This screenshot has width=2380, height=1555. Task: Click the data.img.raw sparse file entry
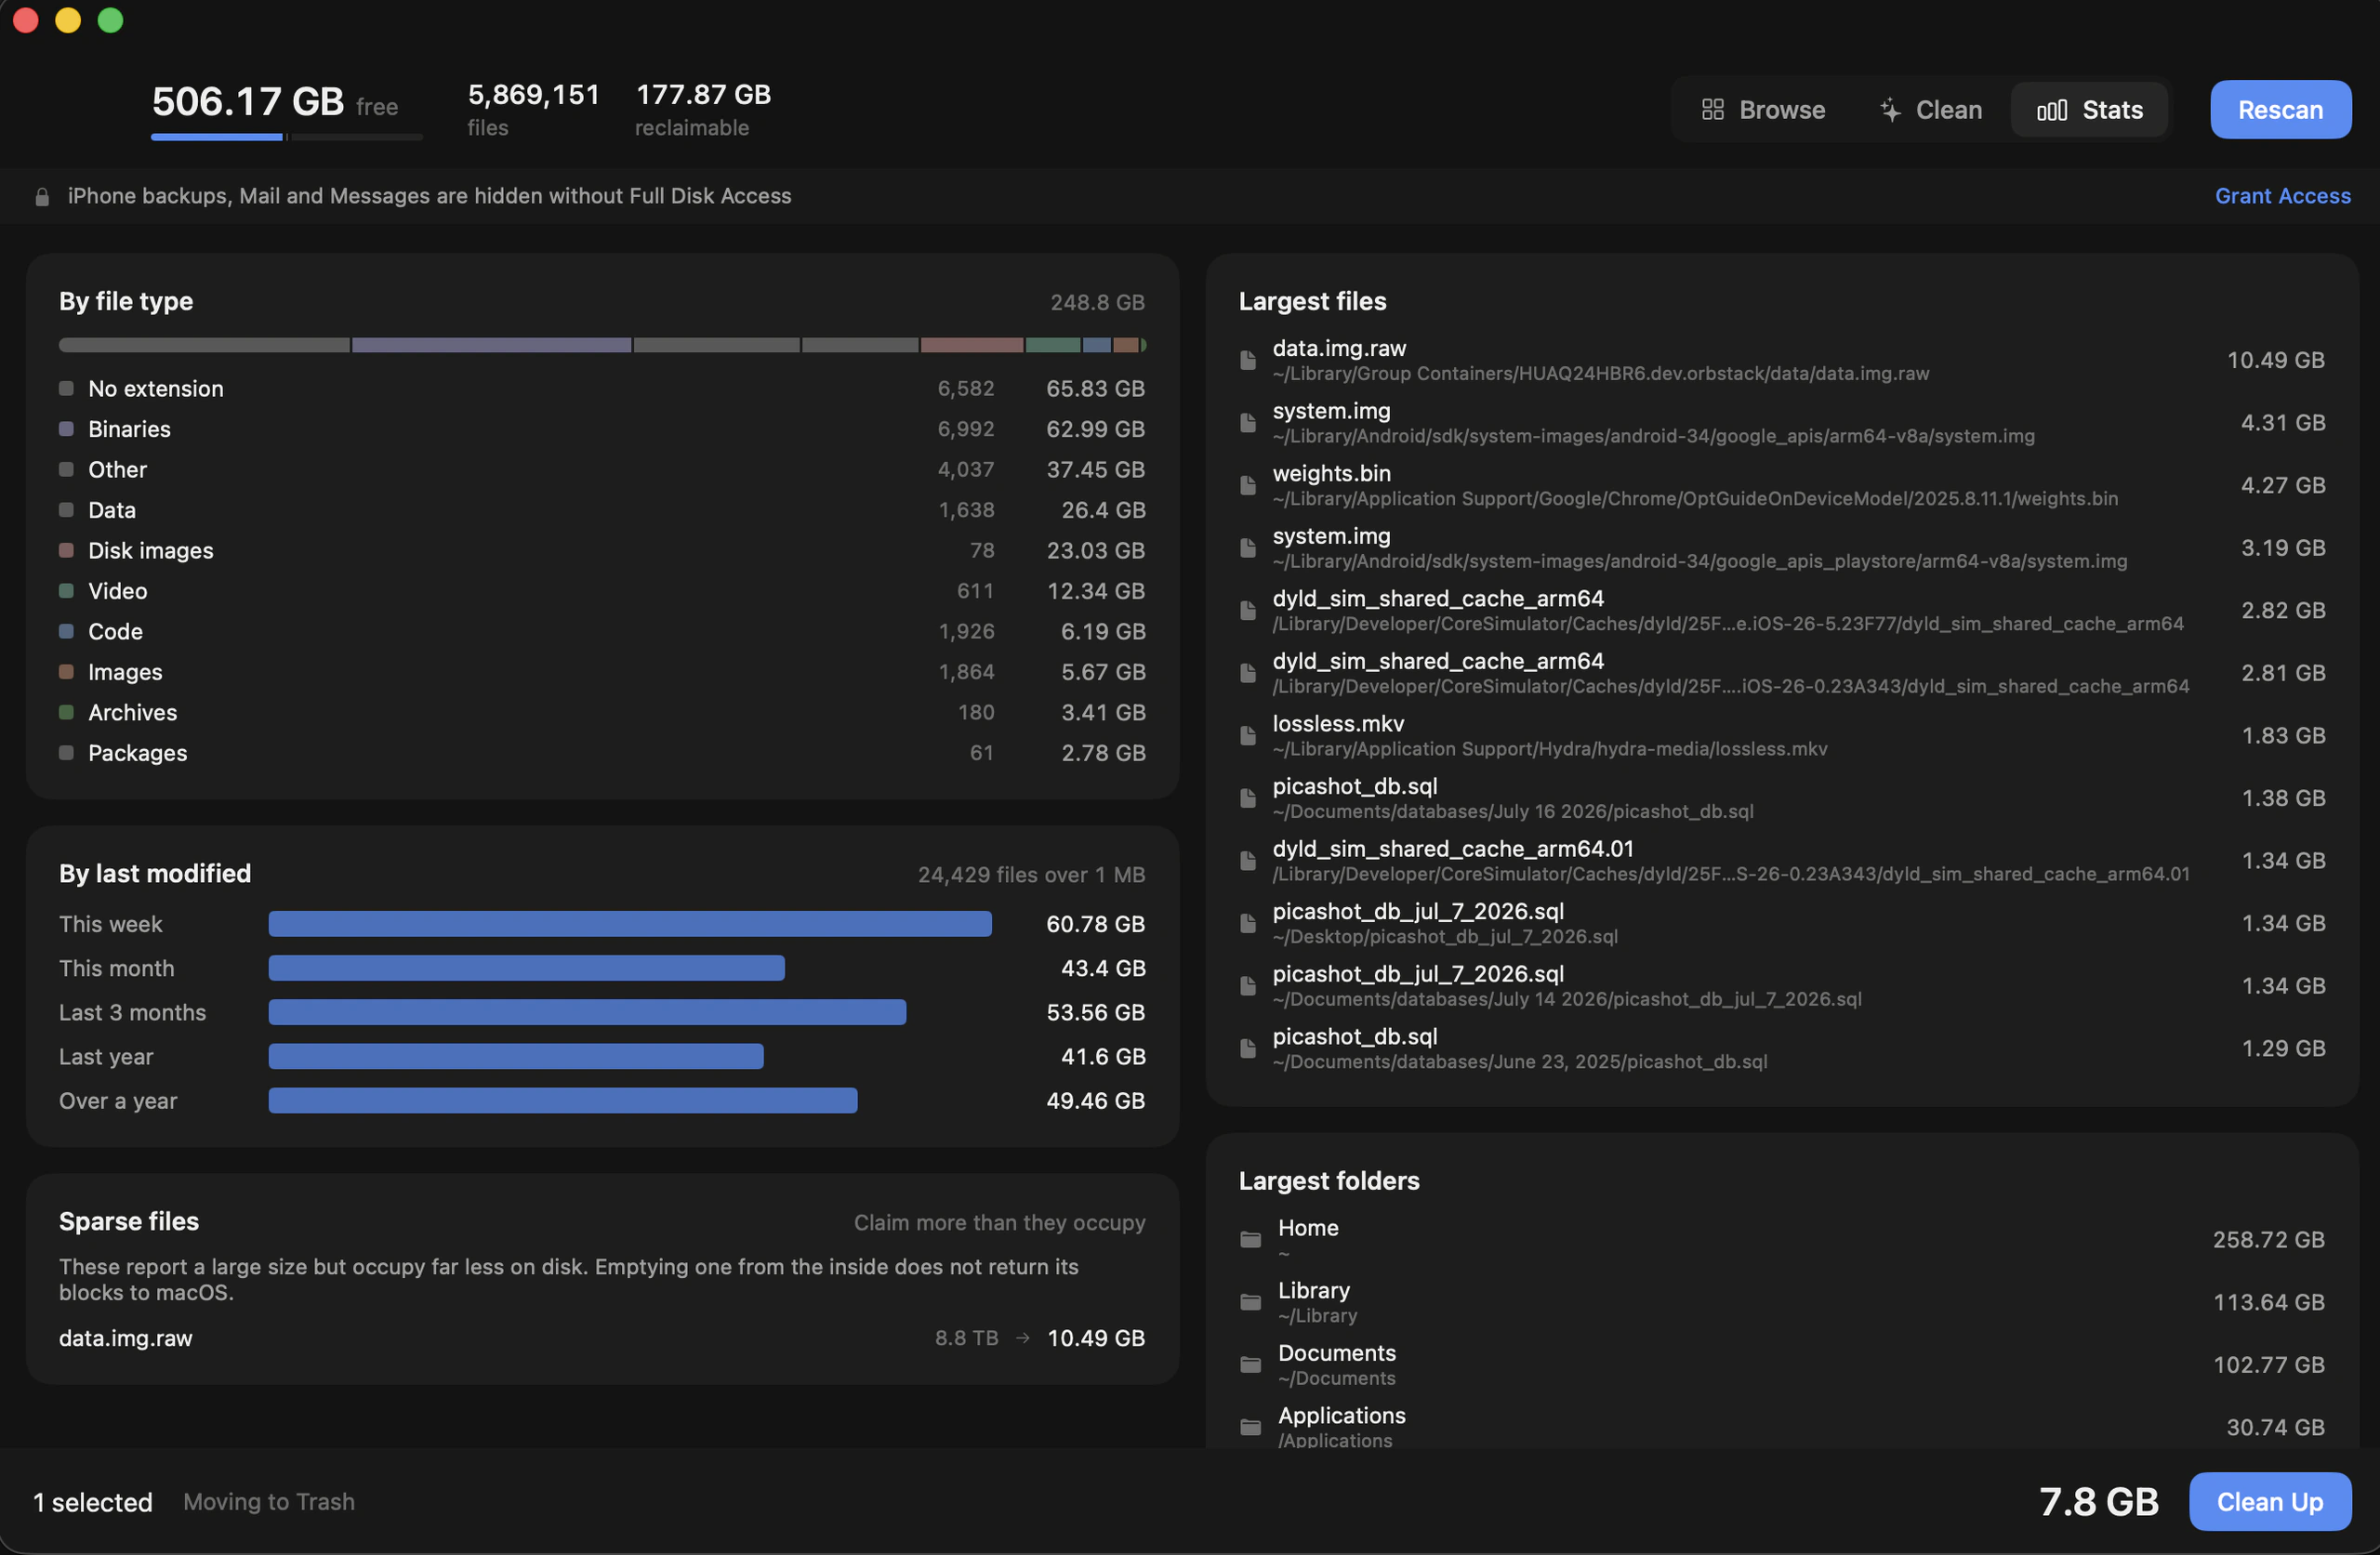point(602,1338)
